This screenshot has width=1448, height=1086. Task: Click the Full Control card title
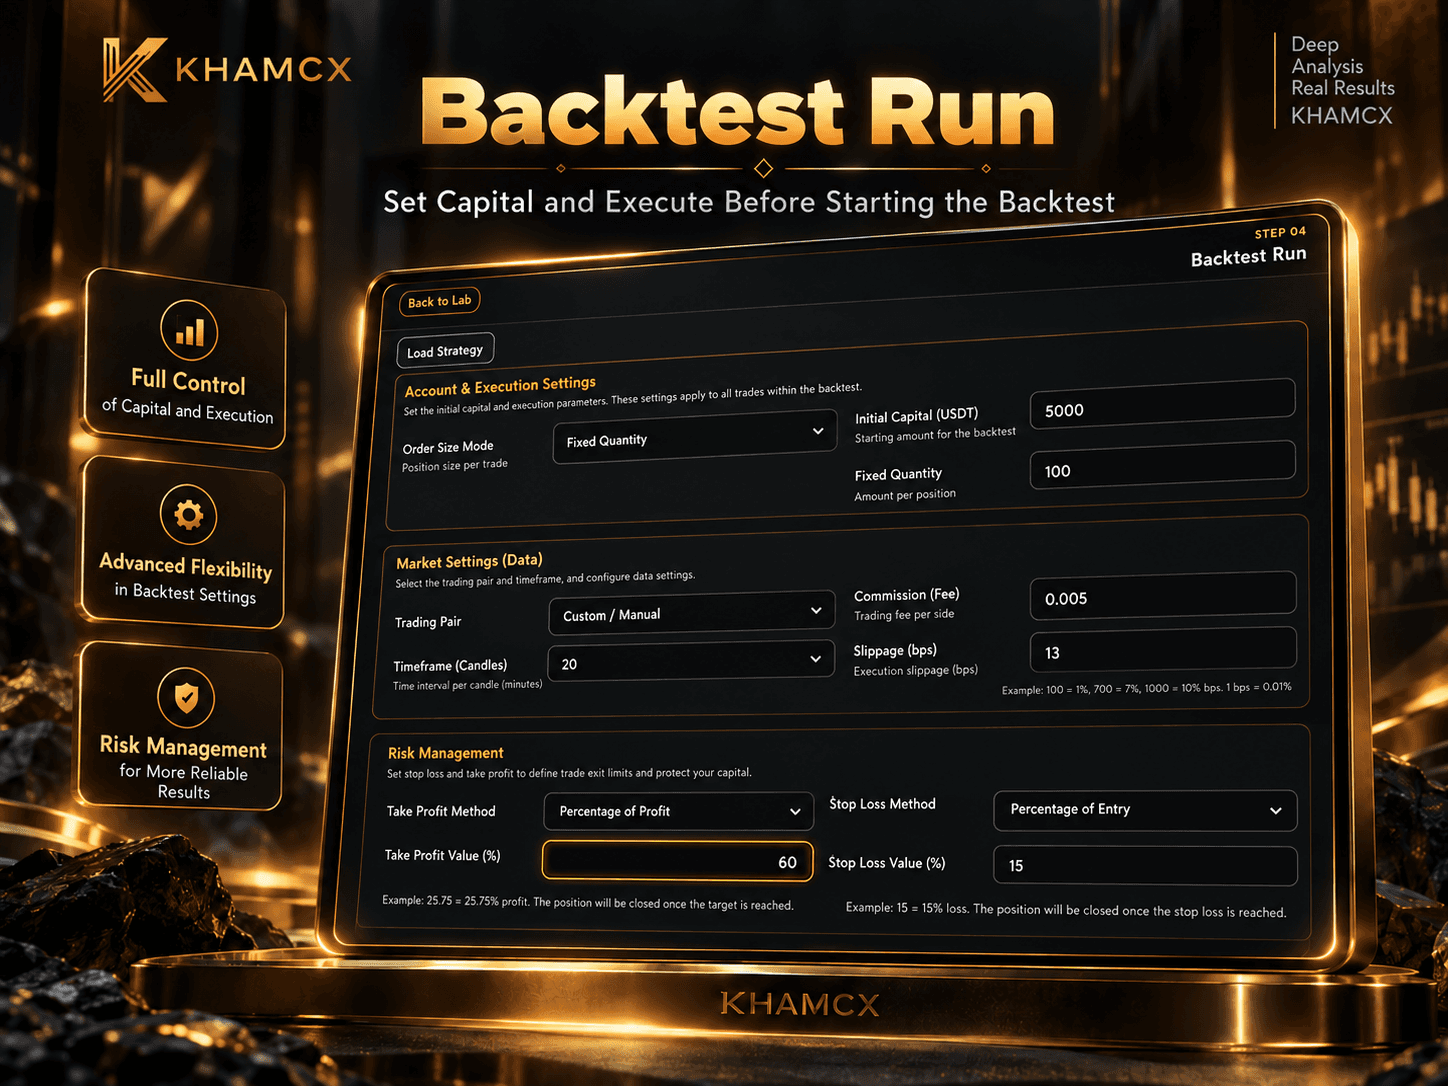click(188, 381)
